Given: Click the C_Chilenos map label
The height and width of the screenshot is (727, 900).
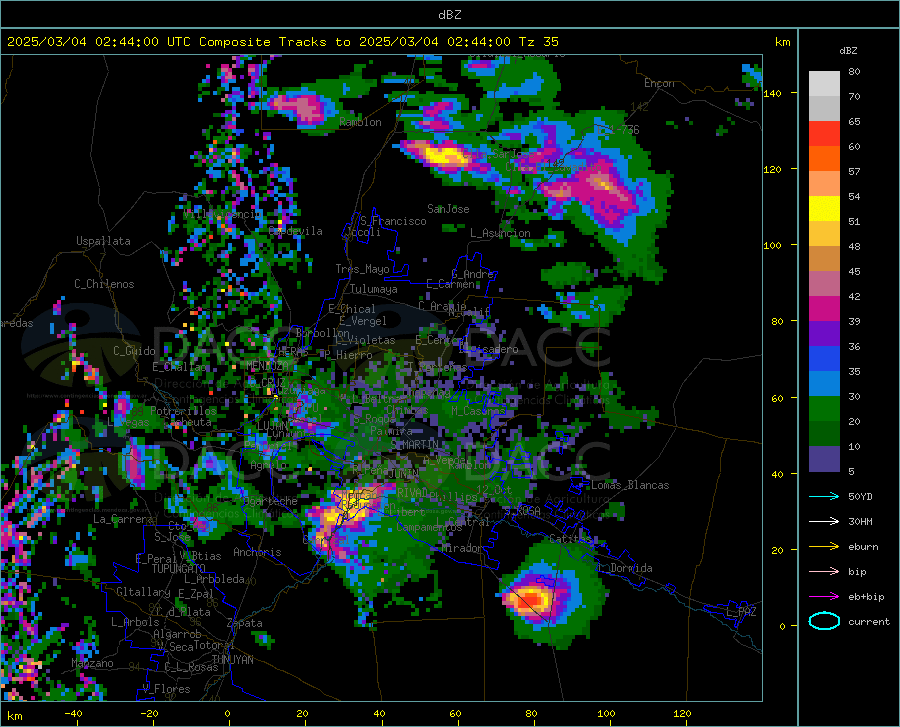Looking at the screenshot, I should tap(104, 284).
